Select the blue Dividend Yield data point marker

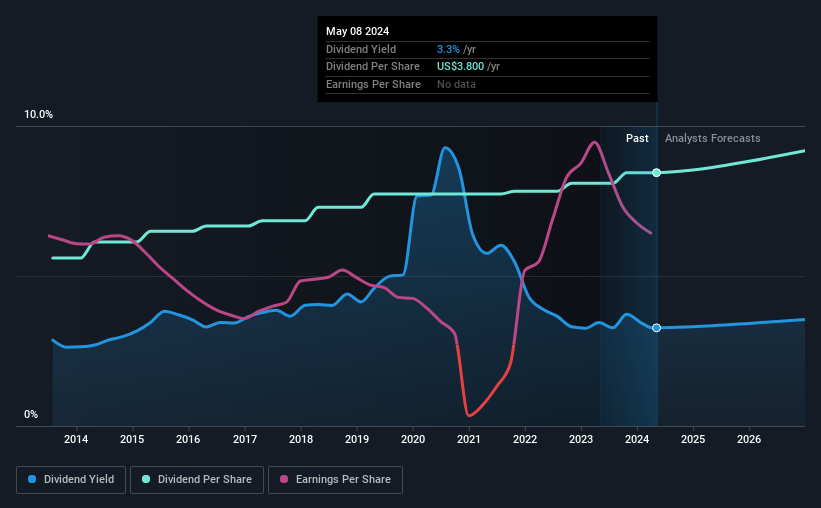point(656,328)
